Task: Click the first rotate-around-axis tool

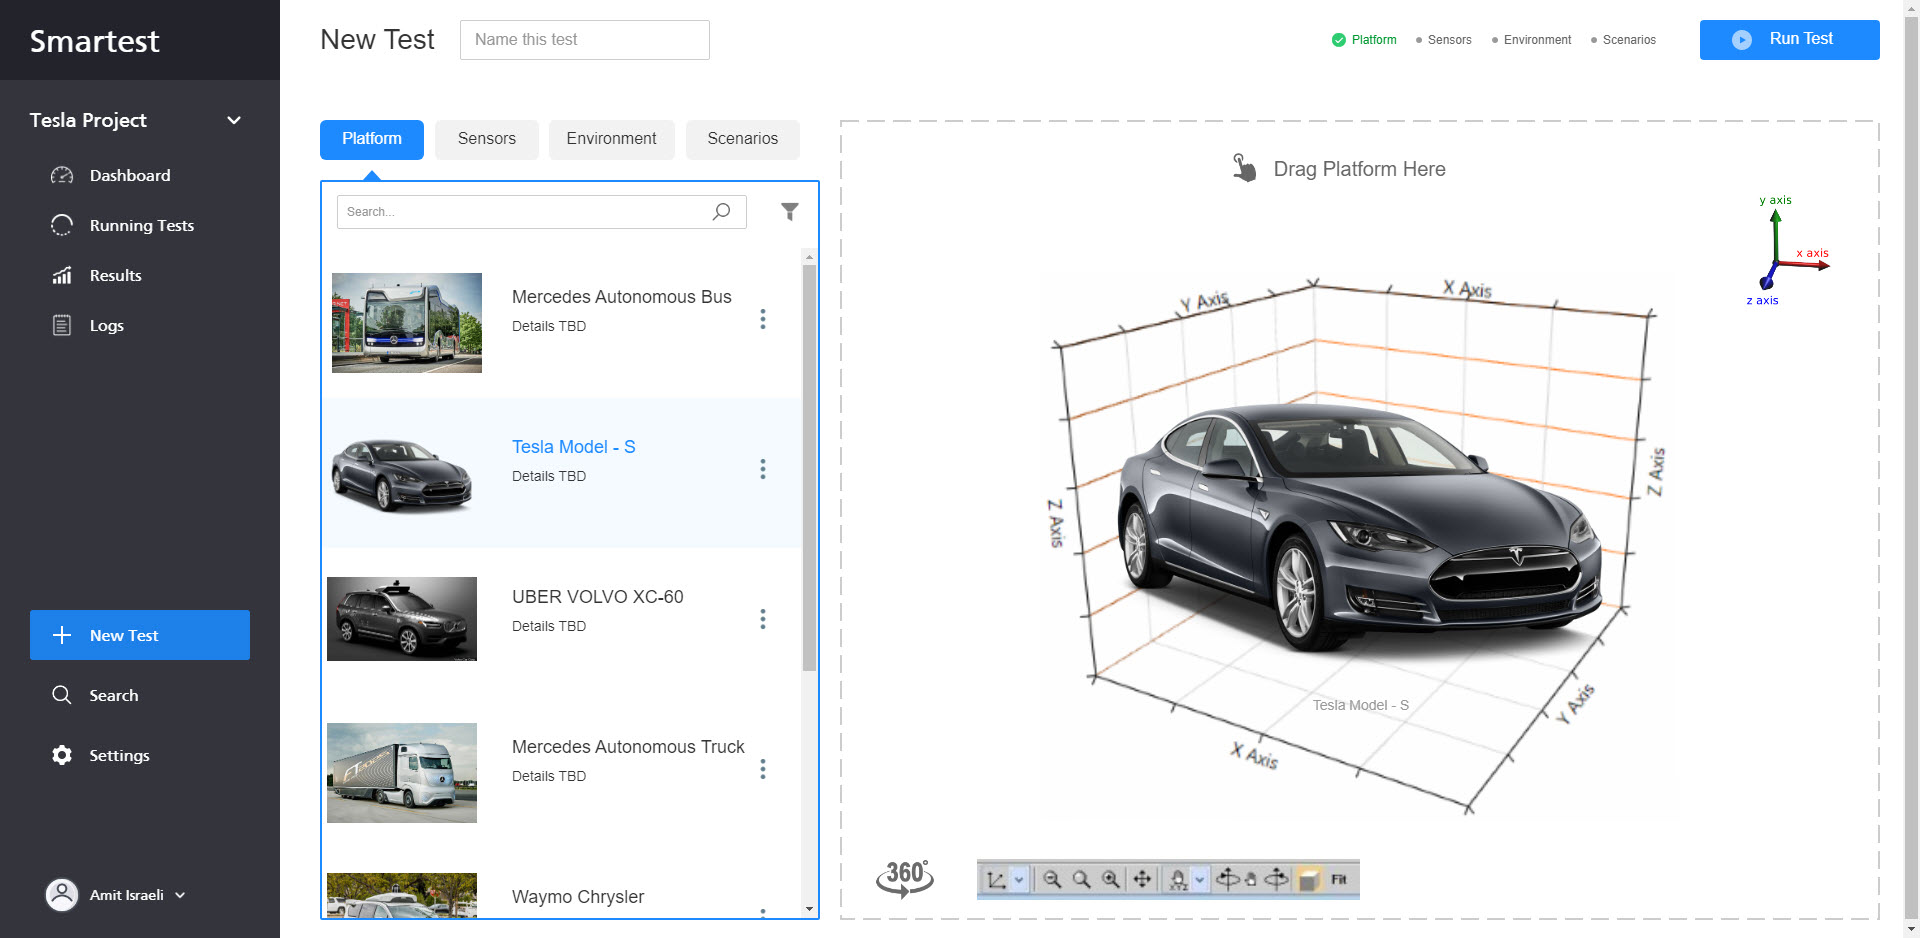Action: point(1228,879)
